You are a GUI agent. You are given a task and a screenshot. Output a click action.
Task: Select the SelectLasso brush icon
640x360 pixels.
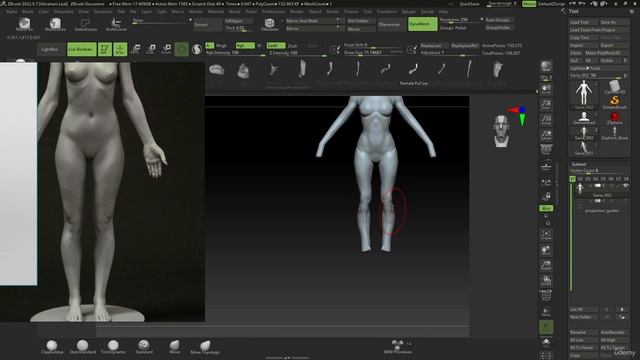point(86,24)
